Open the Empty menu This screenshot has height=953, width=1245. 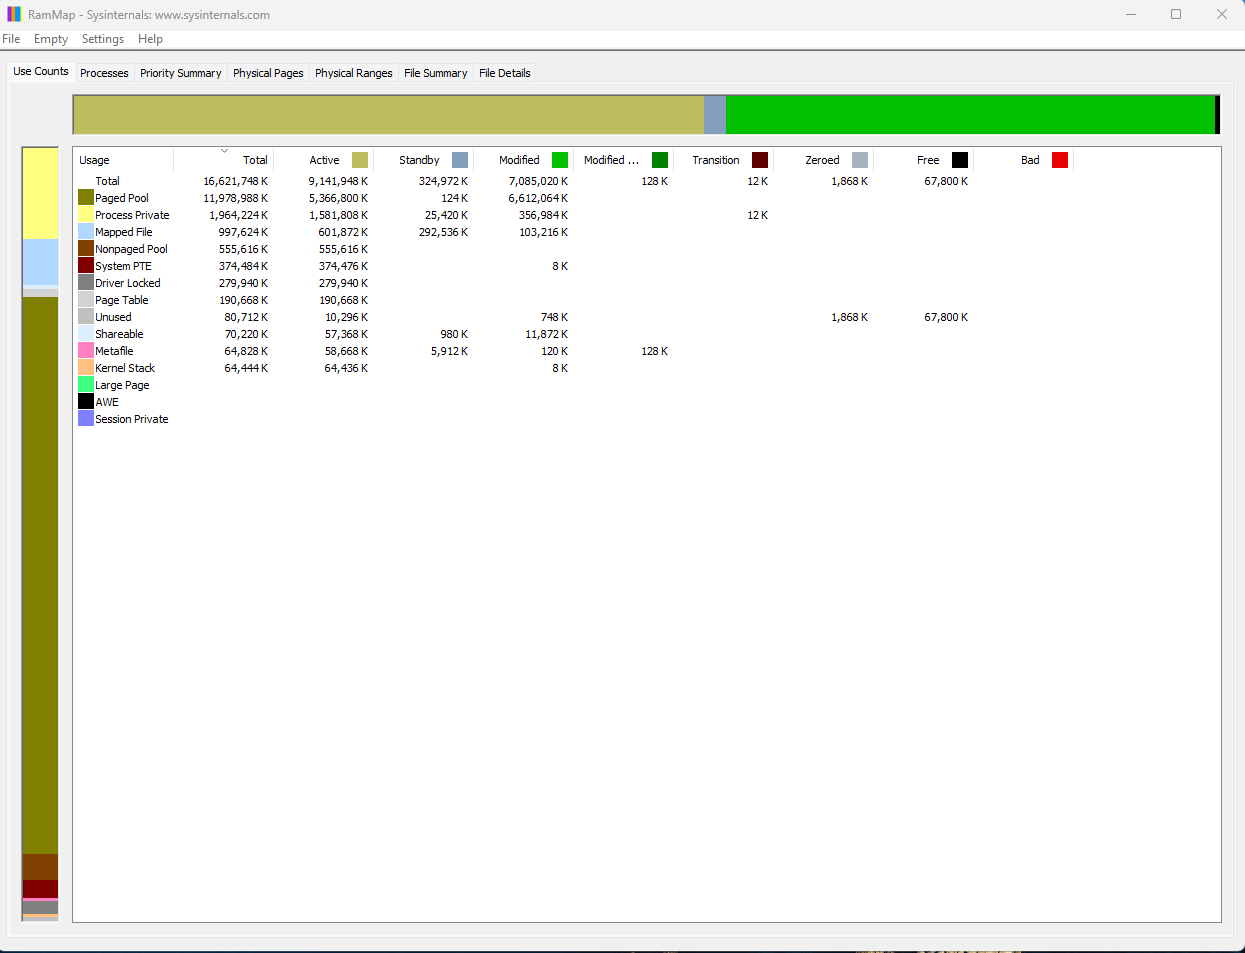(50, 39)
